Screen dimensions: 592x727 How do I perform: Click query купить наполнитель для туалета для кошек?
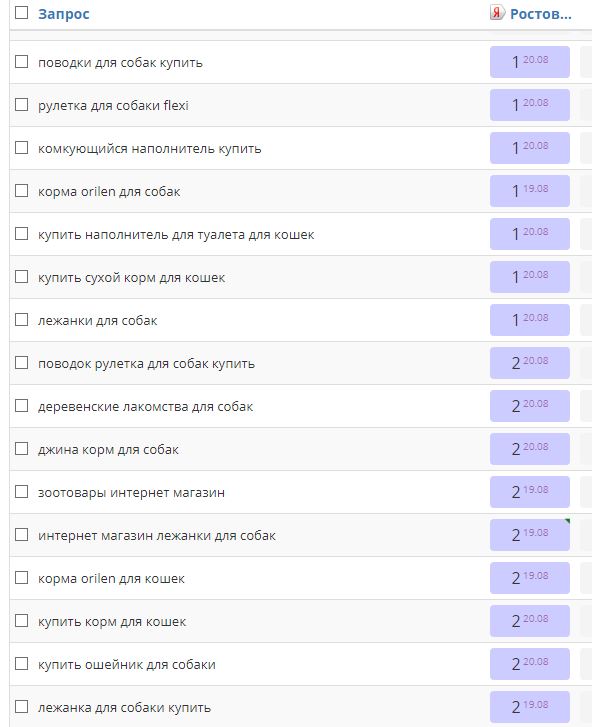point(176,235)
